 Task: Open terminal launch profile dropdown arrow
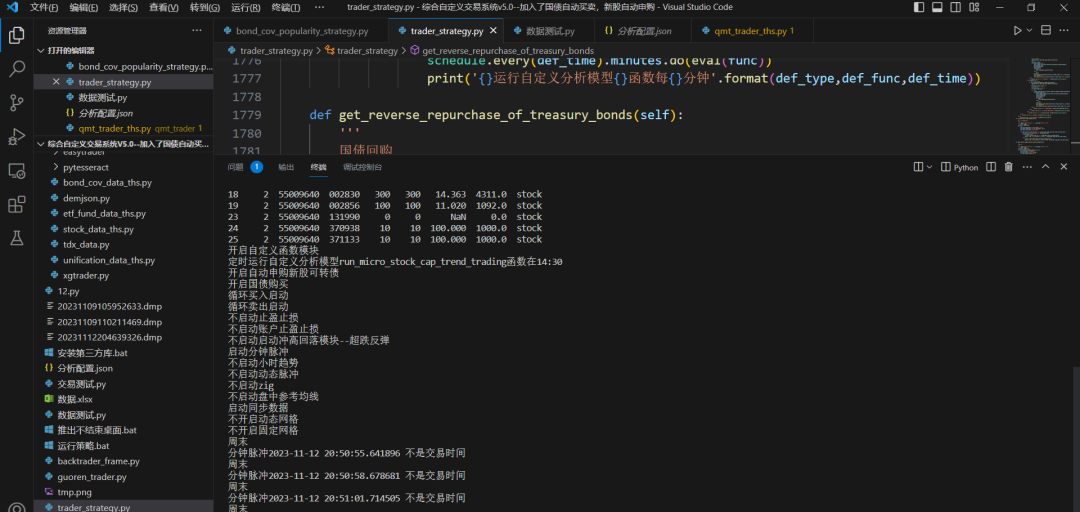tap(930, 167)
